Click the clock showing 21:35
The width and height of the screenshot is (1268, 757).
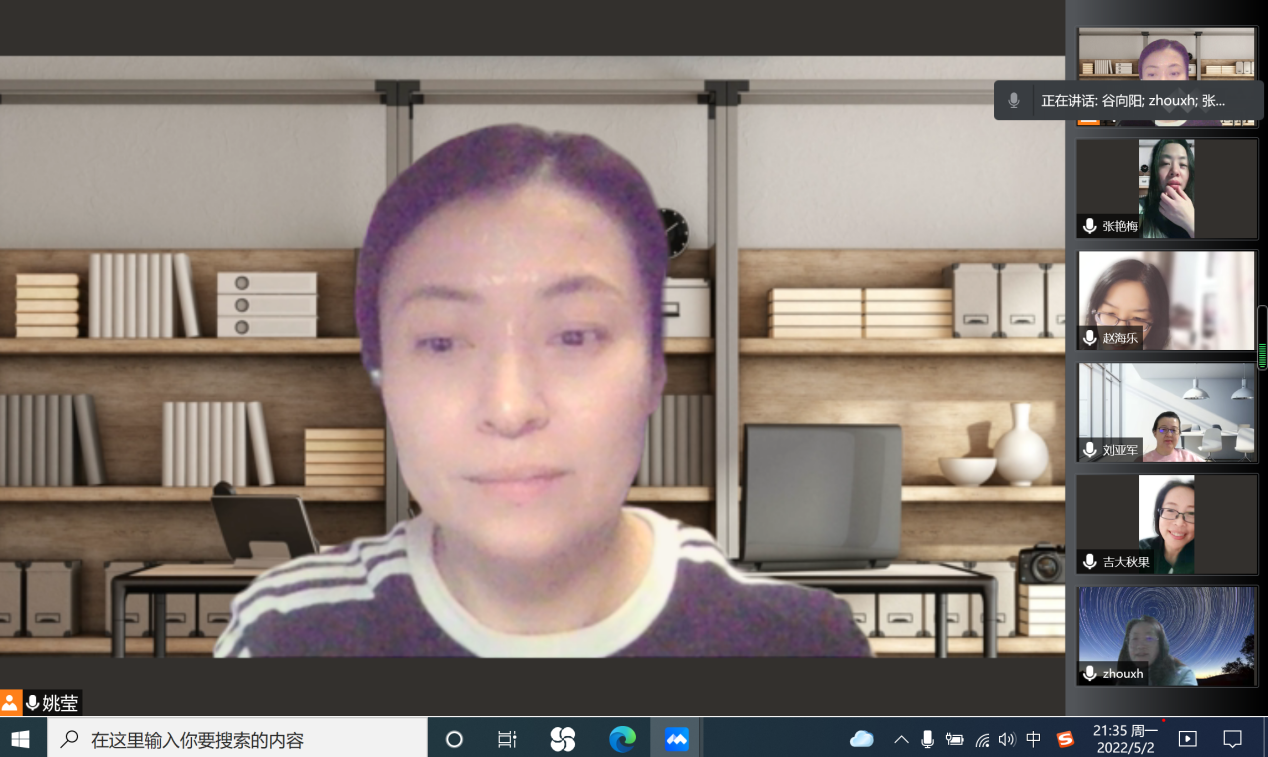1124,739
